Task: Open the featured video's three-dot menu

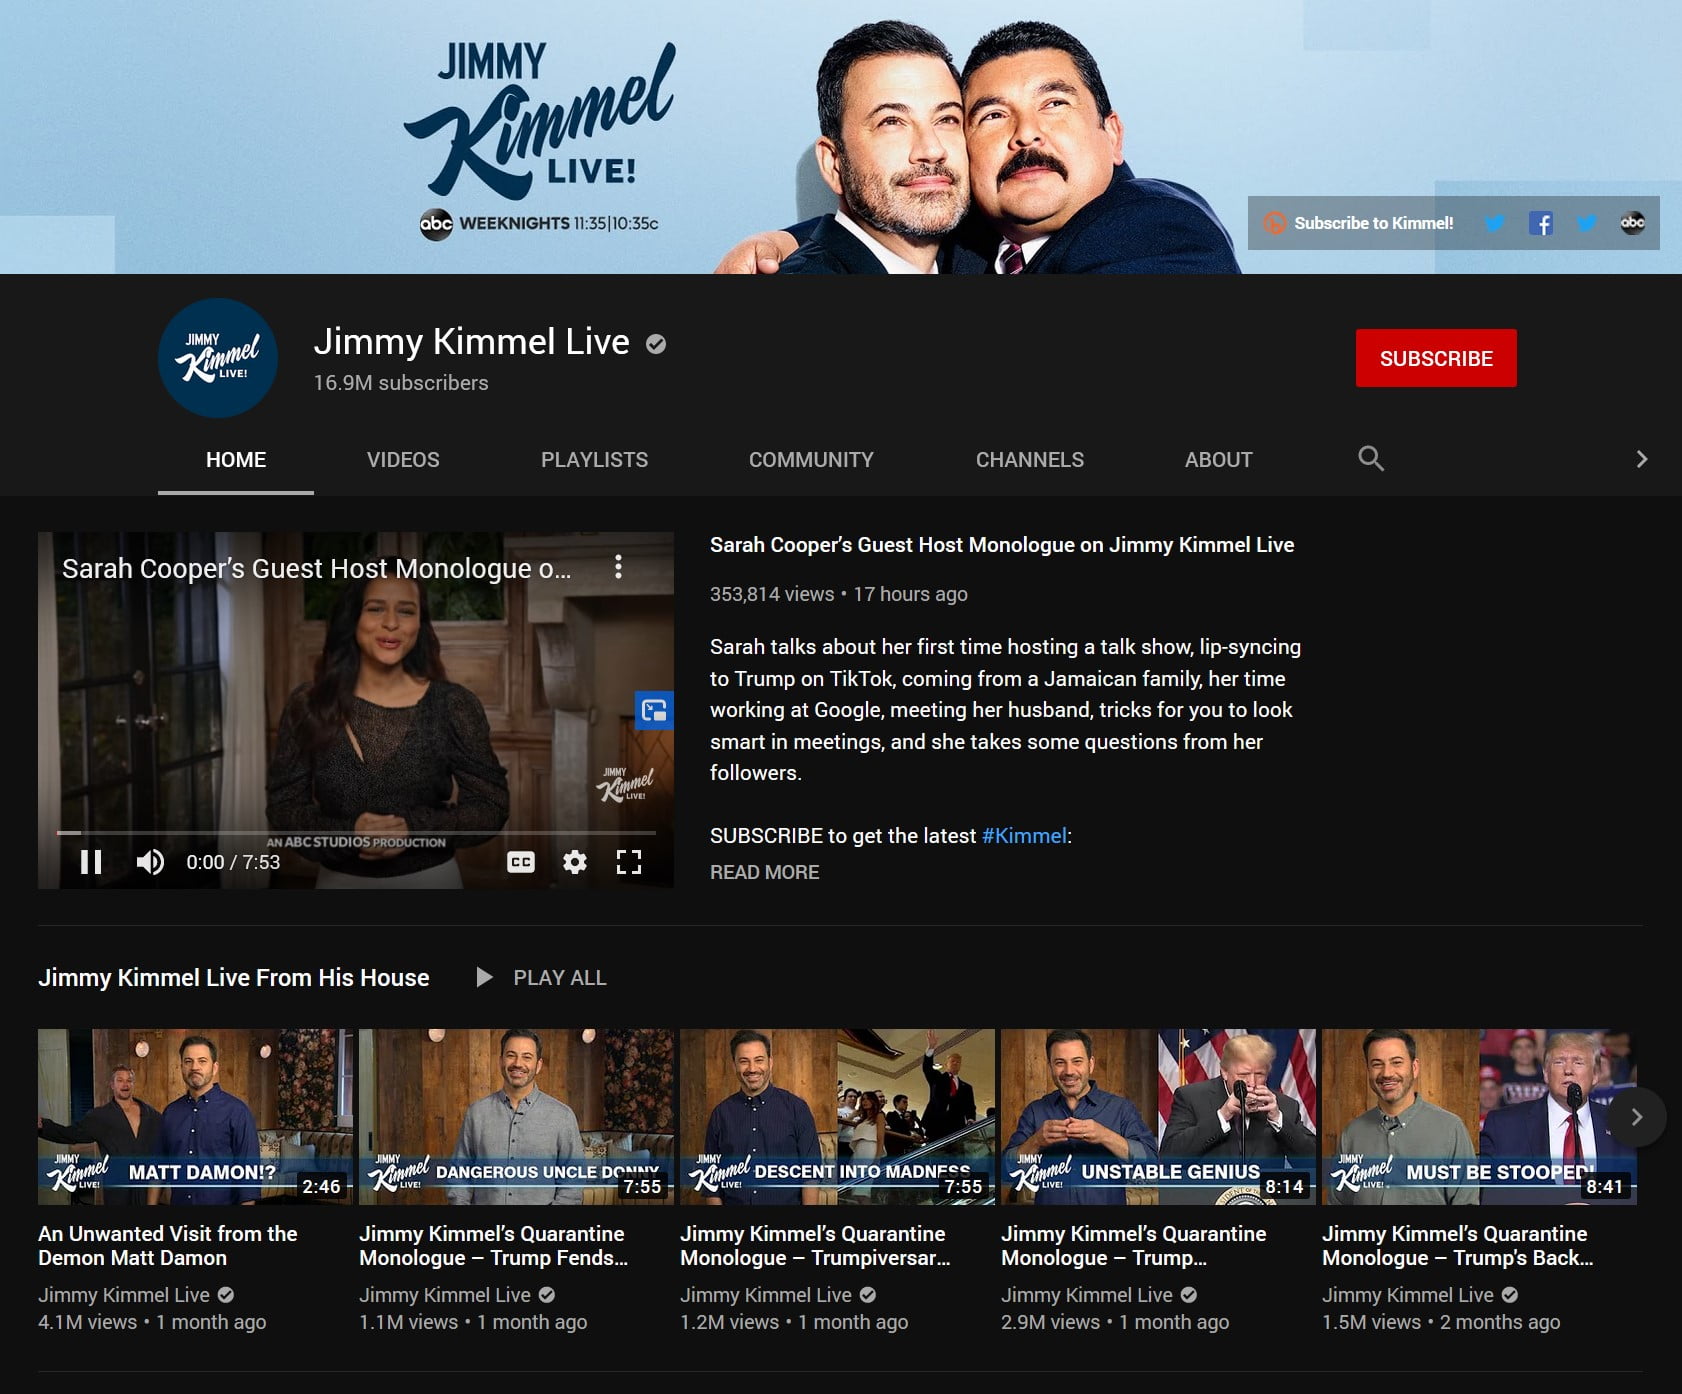Action: tap(618, 567)
